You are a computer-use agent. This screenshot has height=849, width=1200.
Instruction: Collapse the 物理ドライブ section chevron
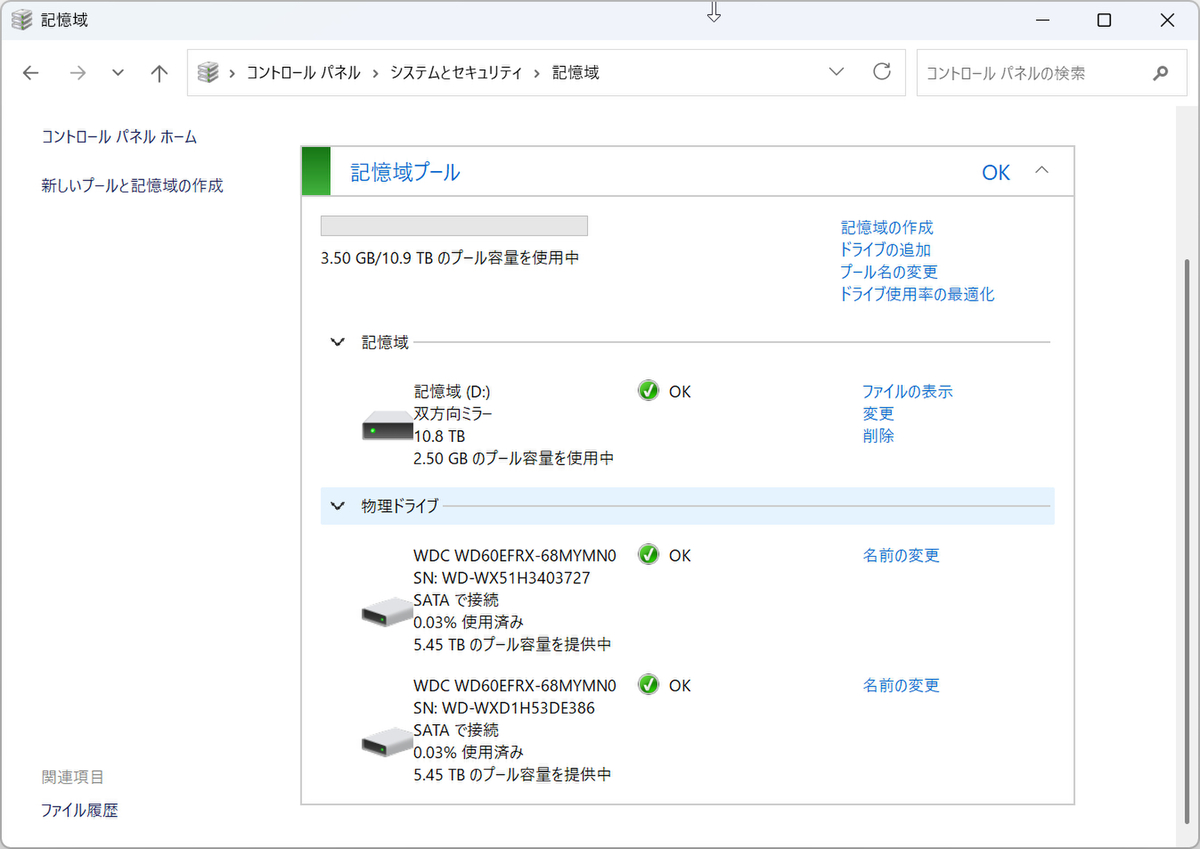[337, 506]
